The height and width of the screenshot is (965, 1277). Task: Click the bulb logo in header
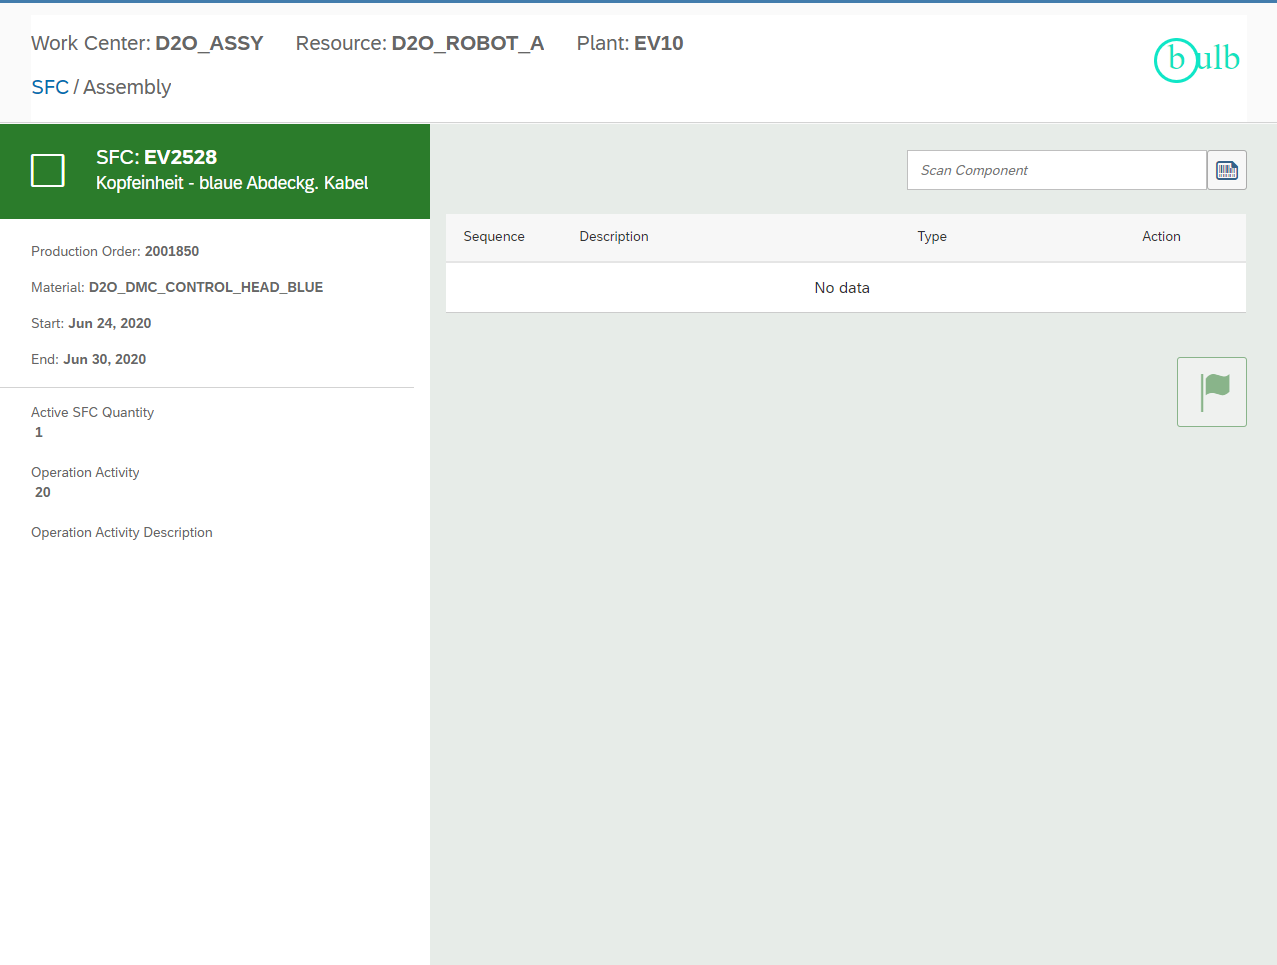click(1196, 60)
